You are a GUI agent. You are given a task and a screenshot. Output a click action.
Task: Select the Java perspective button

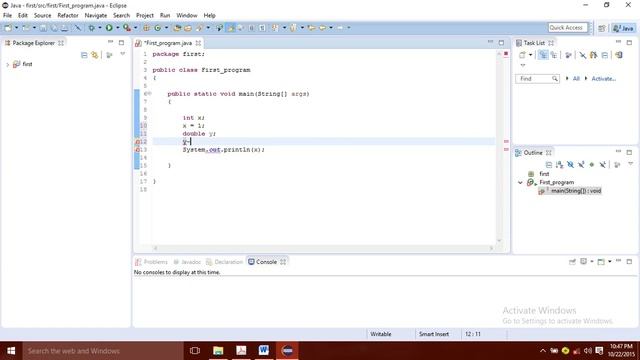(x=623, y=28)
